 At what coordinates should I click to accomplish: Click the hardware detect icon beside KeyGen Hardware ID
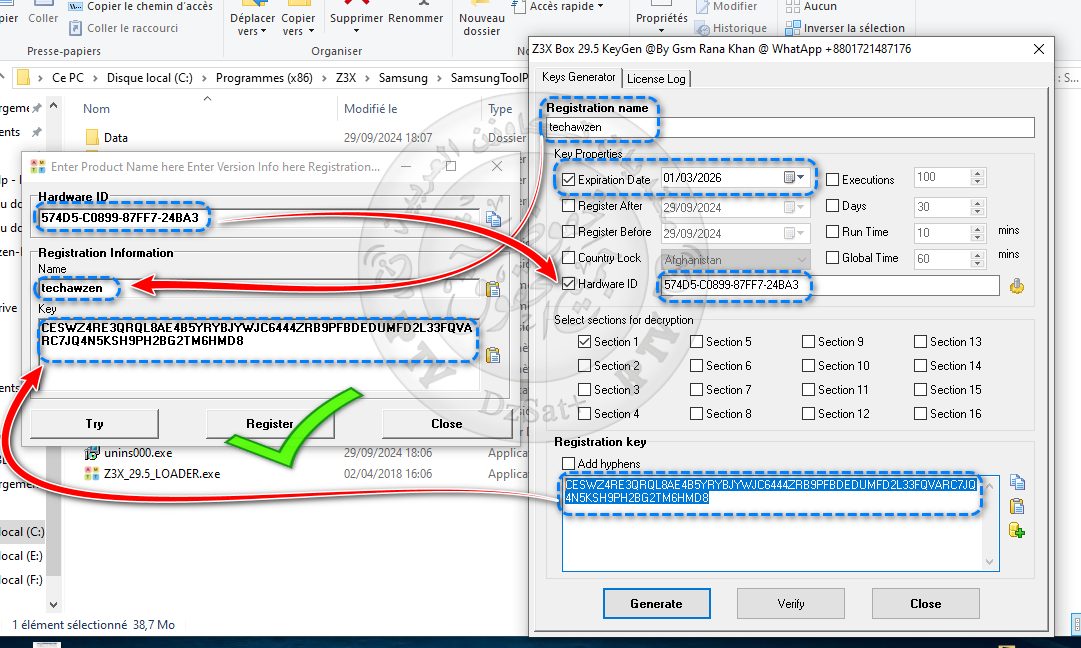1016,285
